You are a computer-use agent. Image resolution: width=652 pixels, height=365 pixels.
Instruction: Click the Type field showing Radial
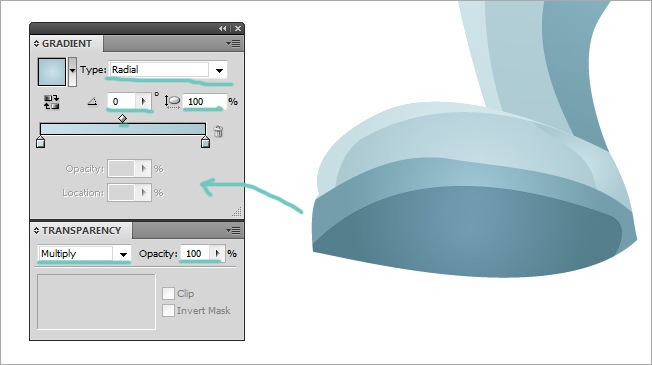(159, 70)
